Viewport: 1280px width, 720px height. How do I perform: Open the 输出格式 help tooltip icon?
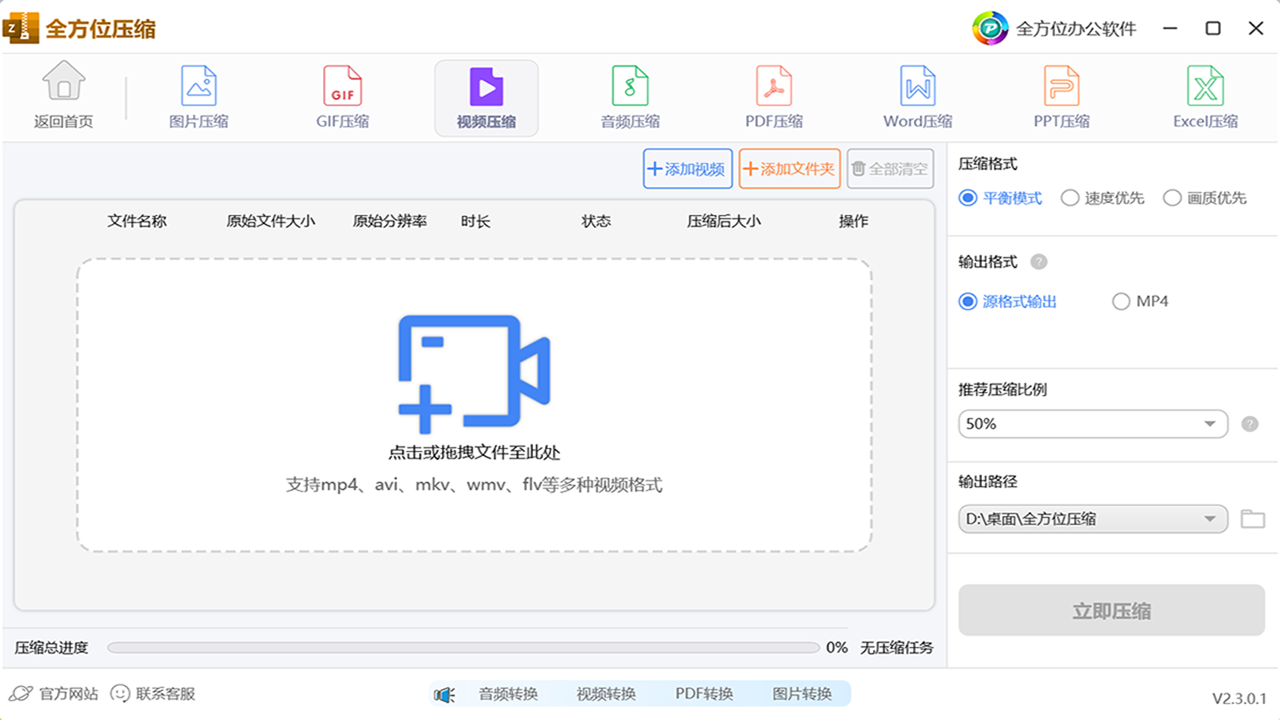[x=1038, y=262]
